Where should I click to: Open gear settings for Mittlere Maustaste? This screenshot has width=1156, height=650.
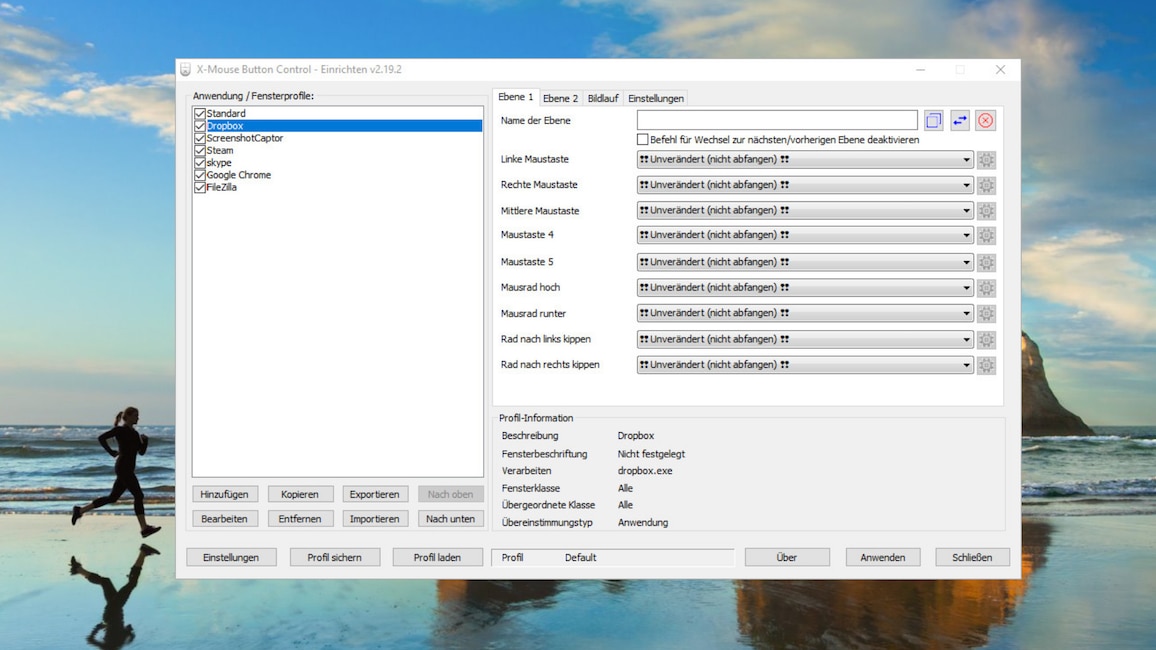(986, 211)
